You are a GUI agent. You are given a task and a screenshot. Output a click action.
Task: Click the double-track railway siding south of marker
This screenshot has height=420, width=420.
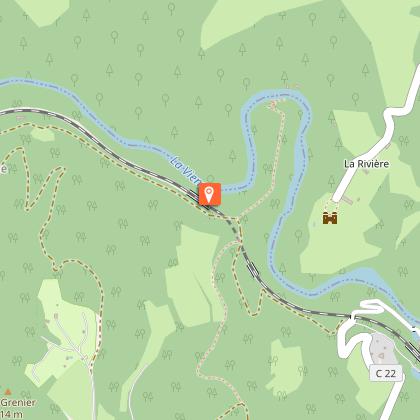click(252, 267)
